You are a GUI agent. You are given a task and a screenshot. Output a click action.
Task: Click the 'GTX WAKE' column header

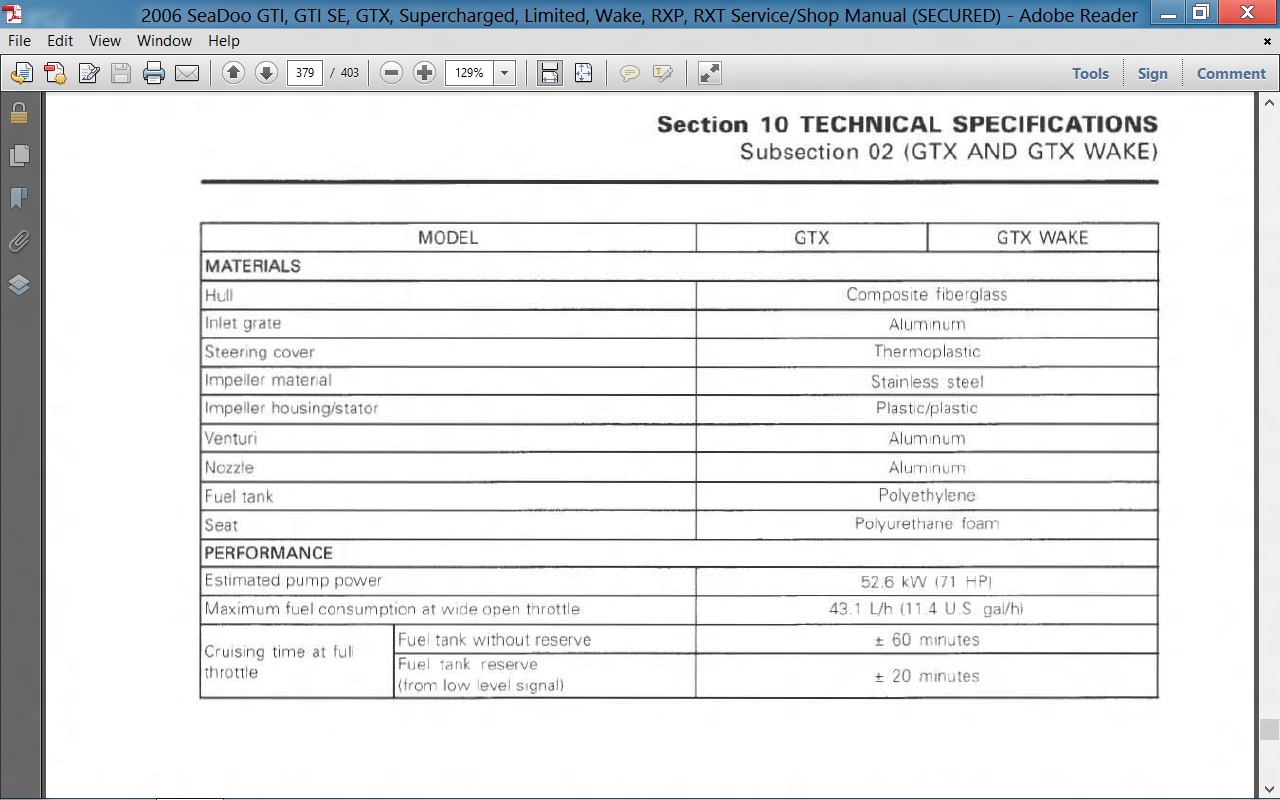[x=1042, y=238]
